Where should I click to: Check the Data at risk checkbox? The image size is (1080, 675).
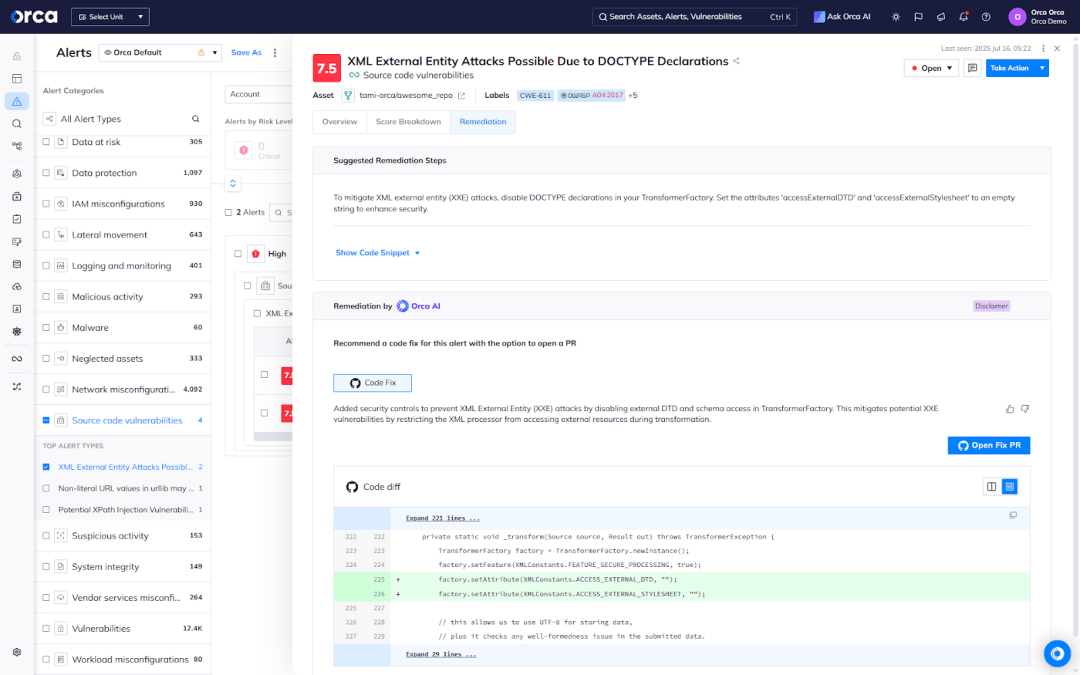[x=46, y=142]
